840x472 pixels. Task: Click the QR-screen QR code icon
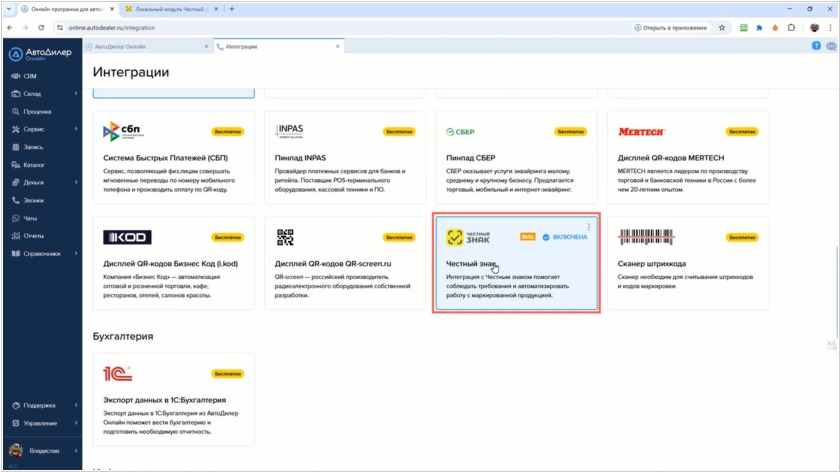285,237
